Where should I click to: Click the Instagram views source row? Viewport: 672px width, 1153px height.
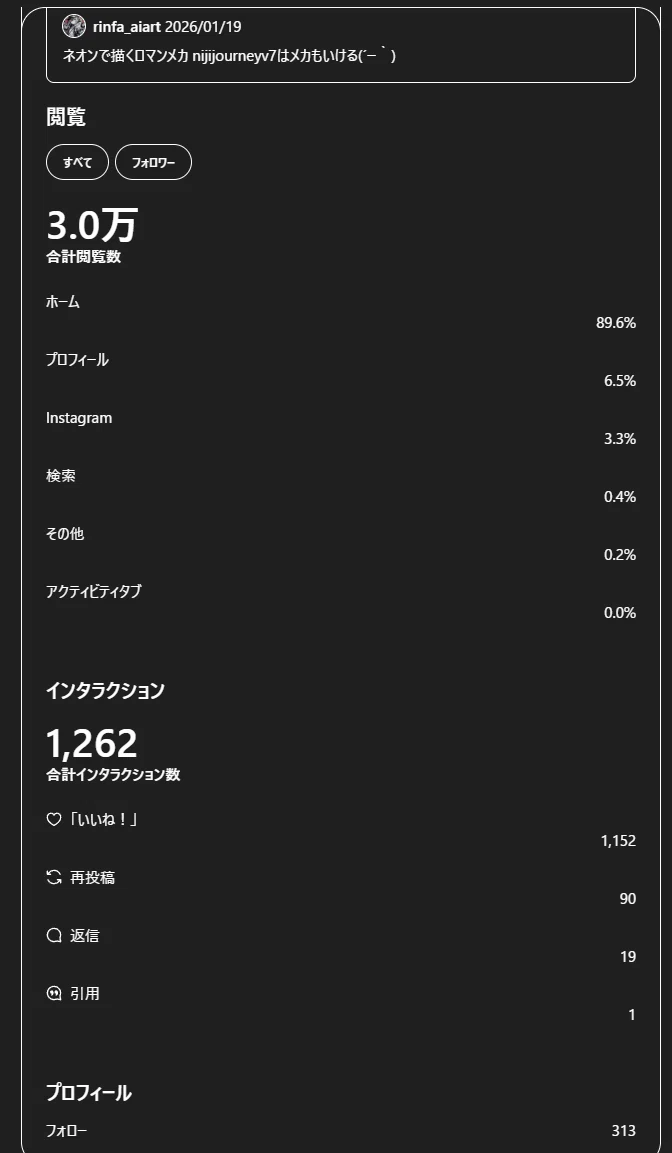click(341, 428)
